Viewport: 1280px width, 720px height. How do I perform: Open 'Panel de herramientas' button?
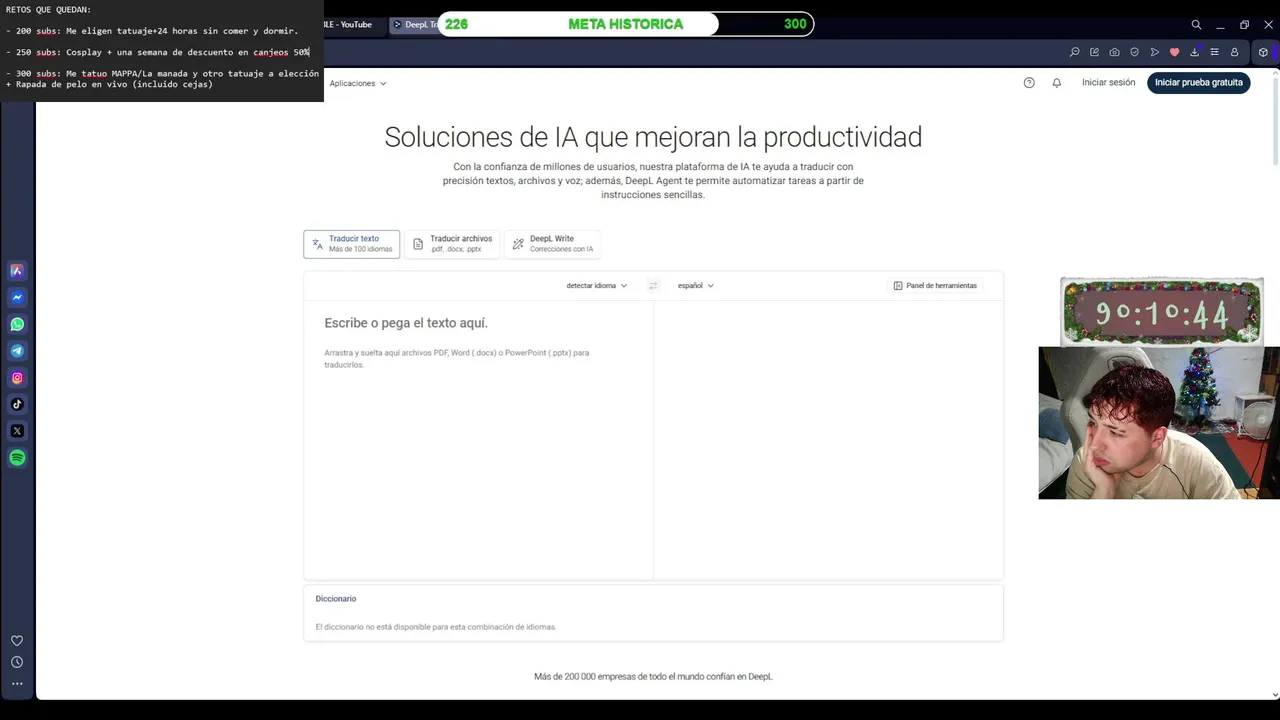[x=935, y=286]
